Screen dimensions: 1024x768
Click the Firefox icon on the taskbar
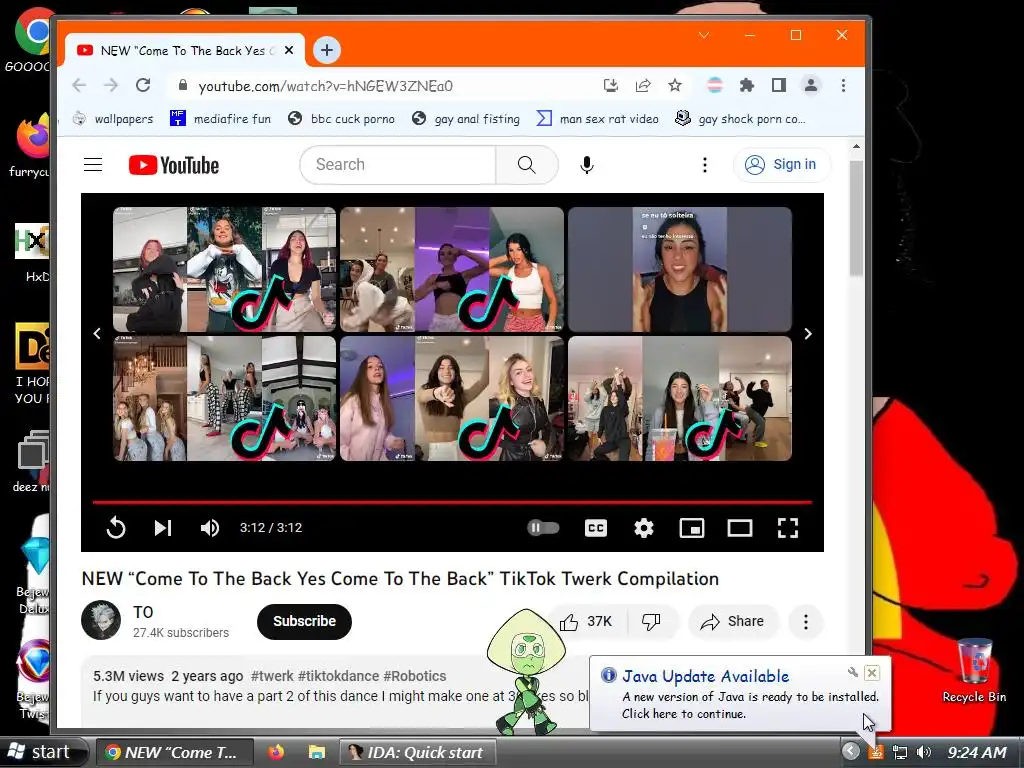pyautogui.click(x=276, y=752)
